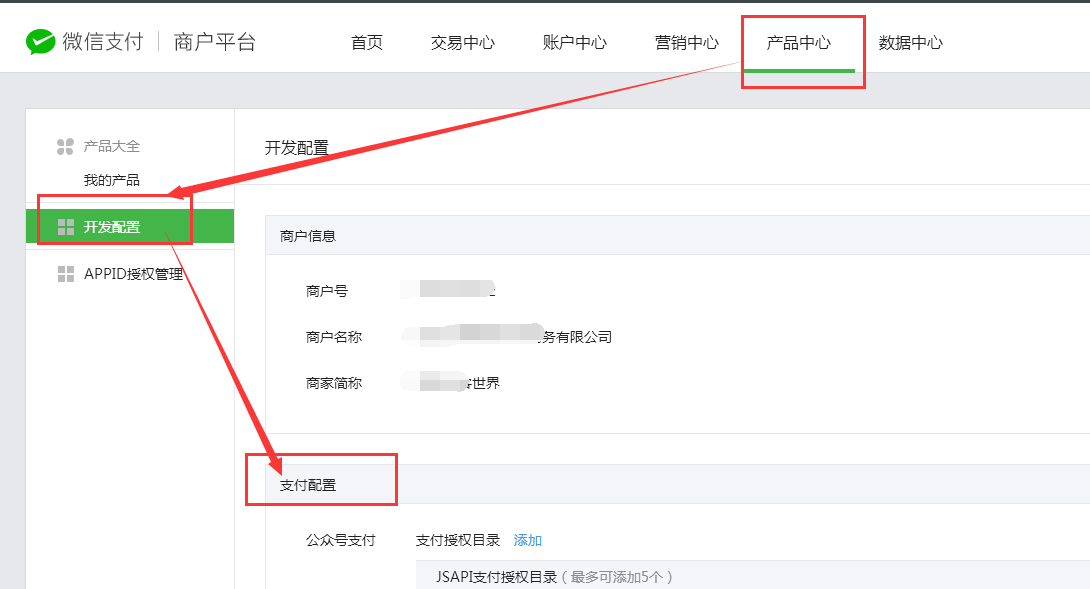This screenshot has width=1090, height=589.
Task: Select the 产品中心 tab
Action: (x=799, y=42)
